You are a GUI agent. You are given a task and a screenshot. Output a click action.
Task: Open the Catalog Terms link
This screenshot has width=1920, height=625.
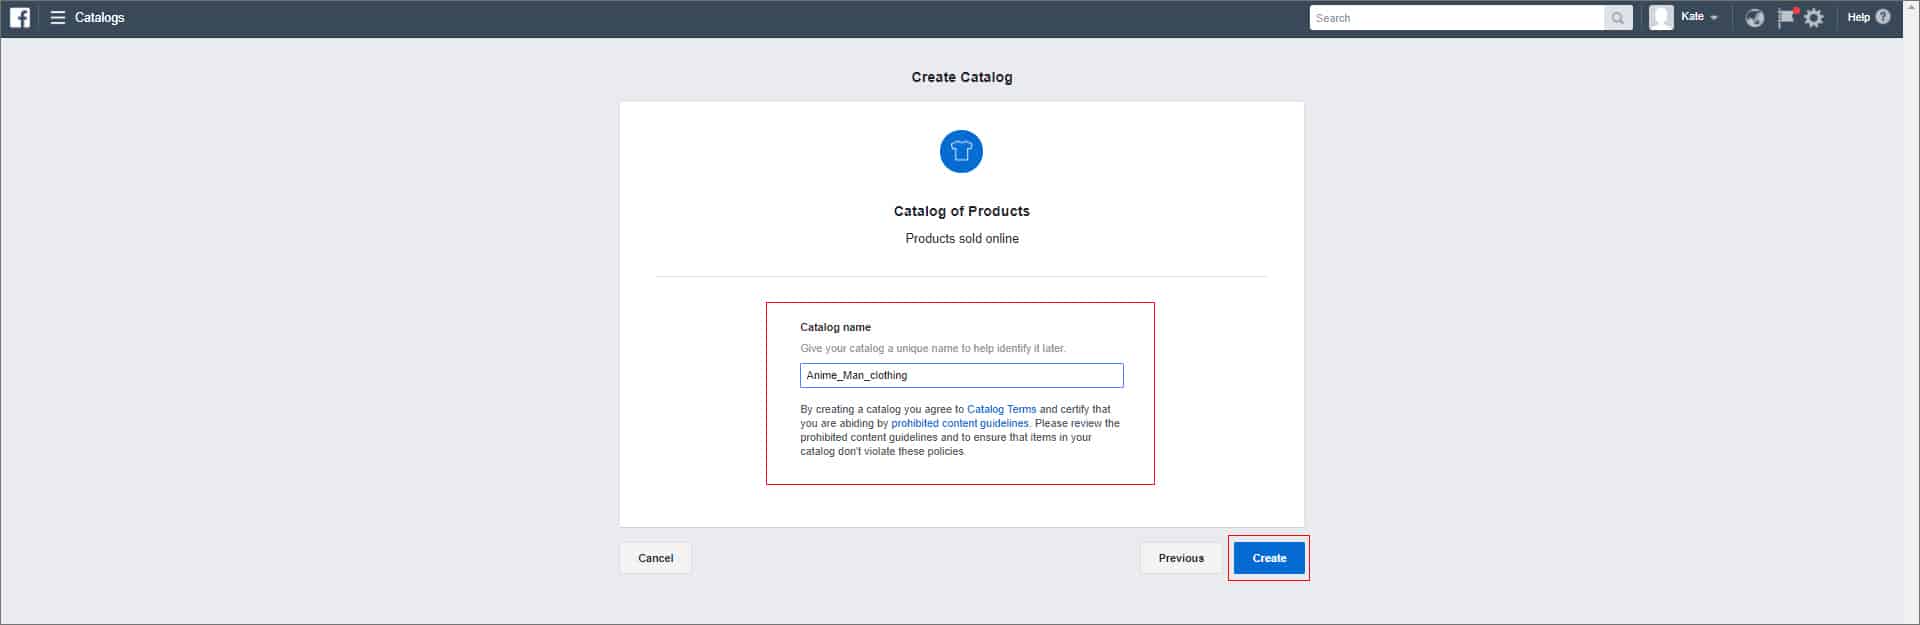1001,409
